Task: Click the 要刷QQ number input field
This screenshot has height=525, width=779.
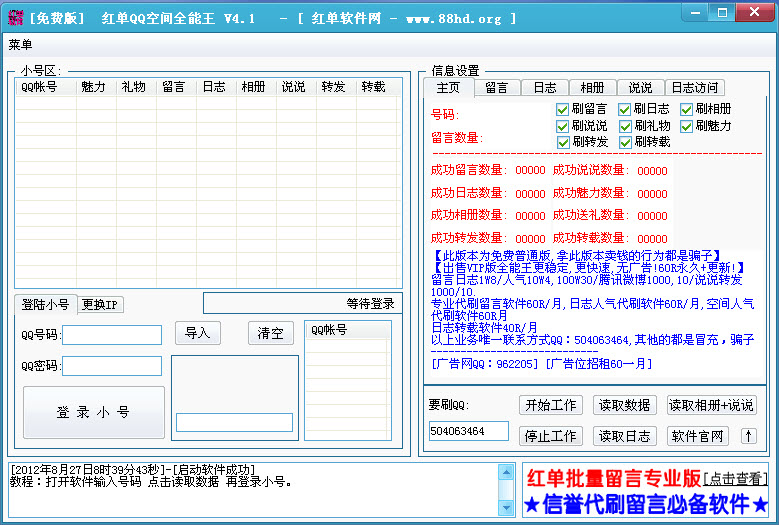Action: coord(468,431)
